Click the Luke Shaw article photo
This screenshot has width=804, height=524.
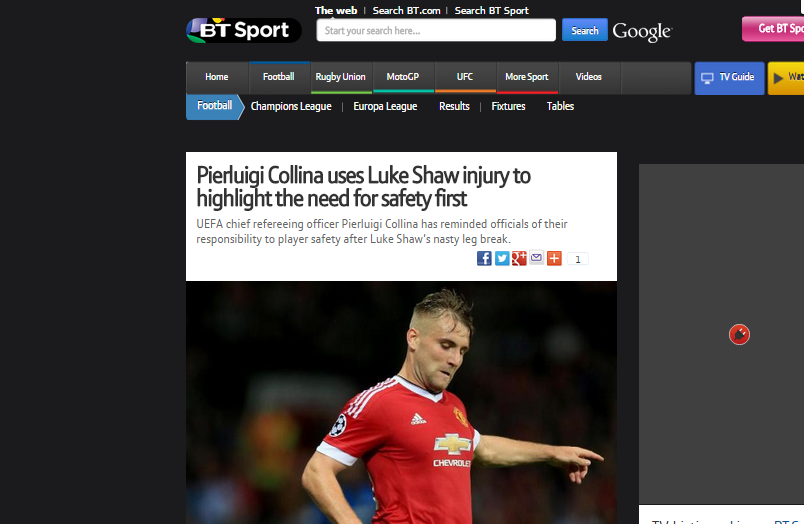pos(401,402)
